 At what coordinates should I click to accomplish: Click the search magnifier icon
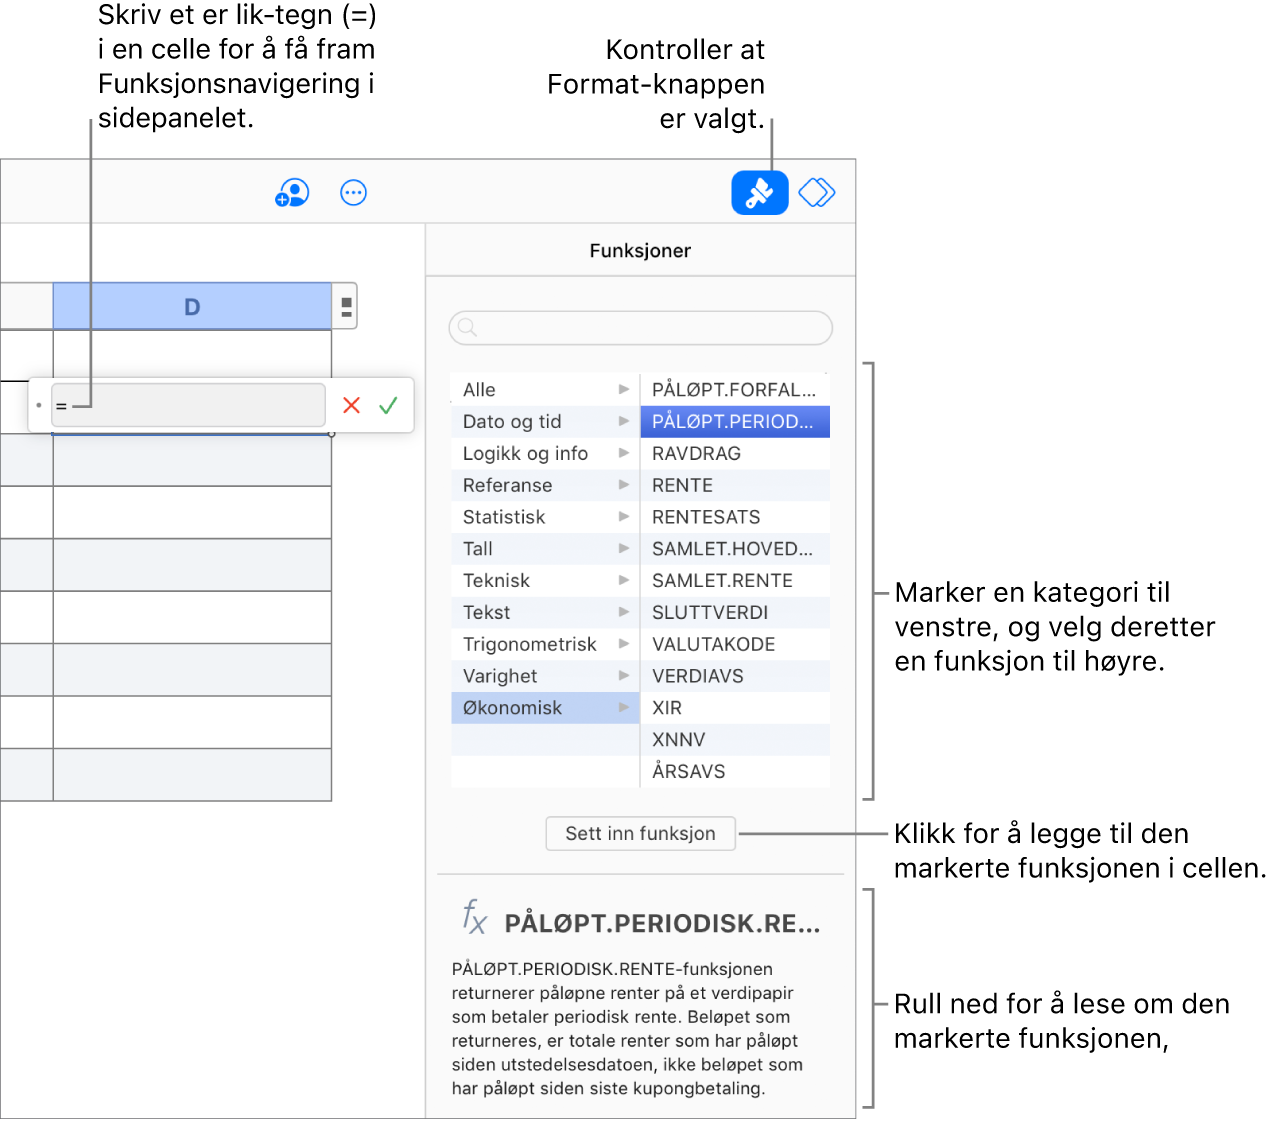(467, 328)
